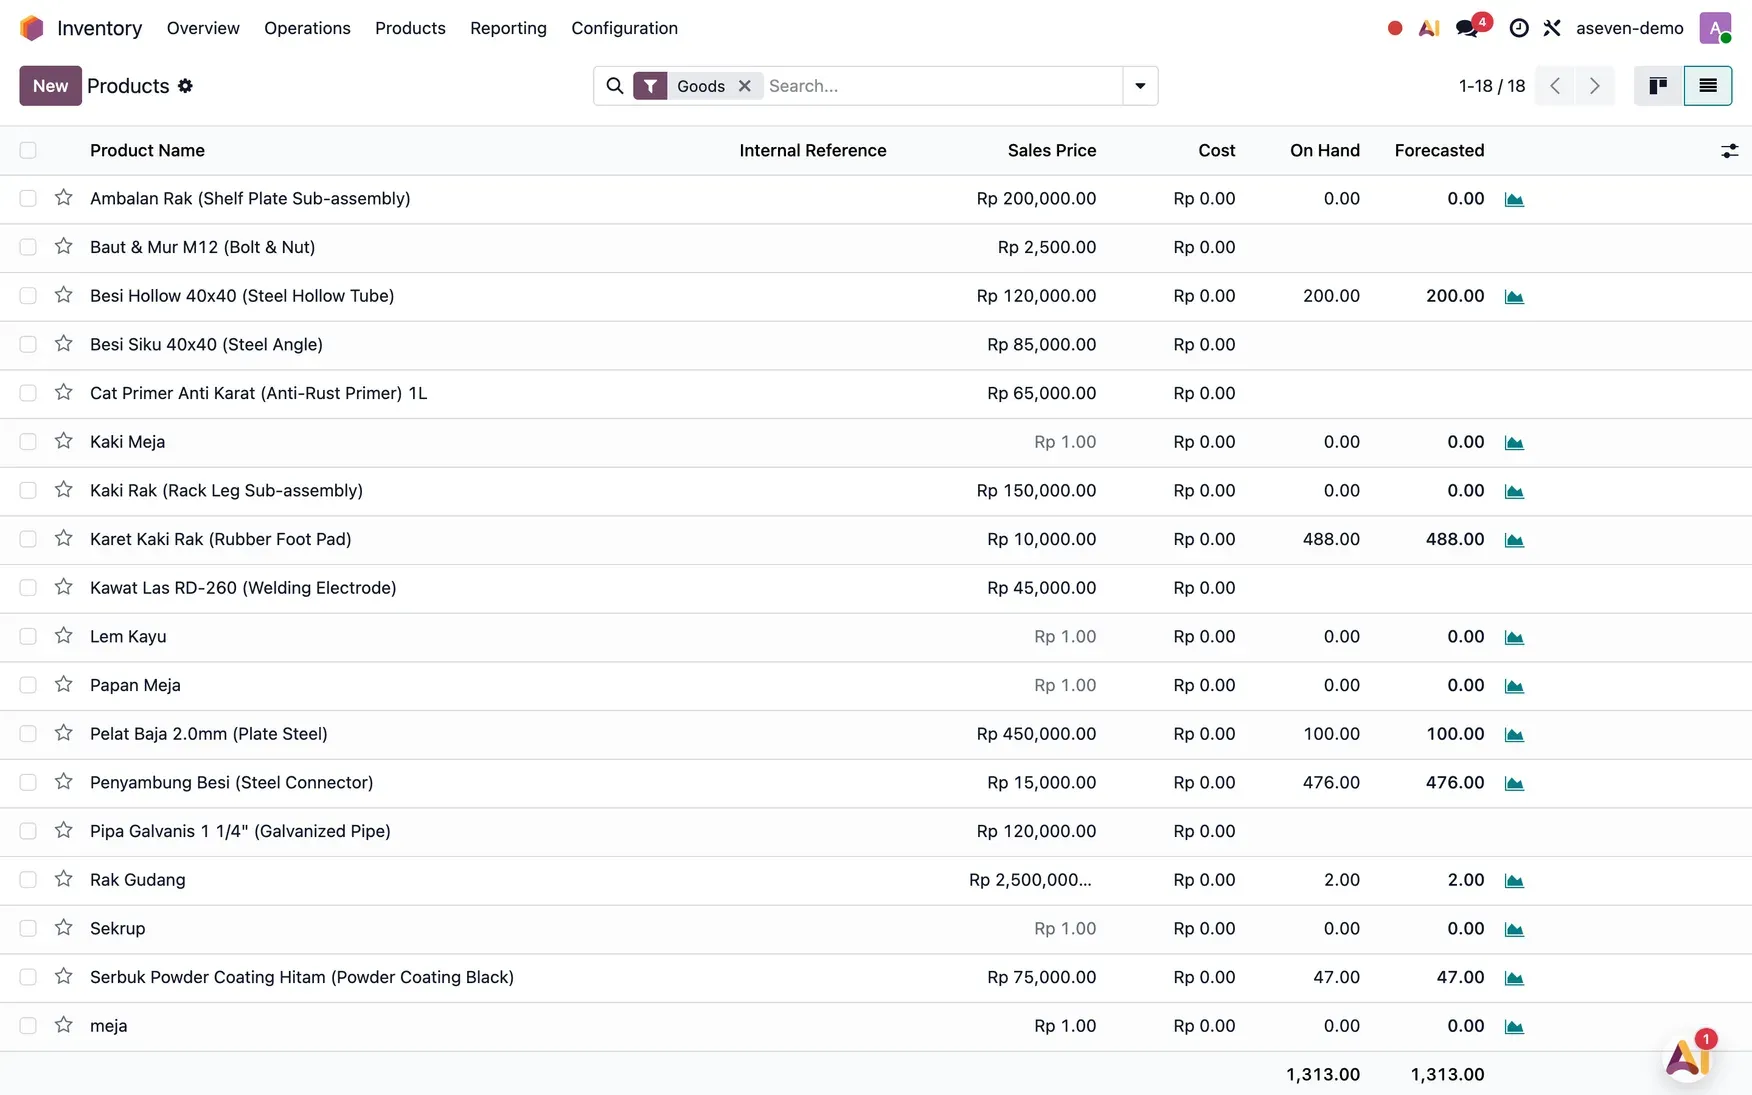Switch to Kanban view
The width and height of the screenshot is (1752, 1095).
(x=1658, y=86)
